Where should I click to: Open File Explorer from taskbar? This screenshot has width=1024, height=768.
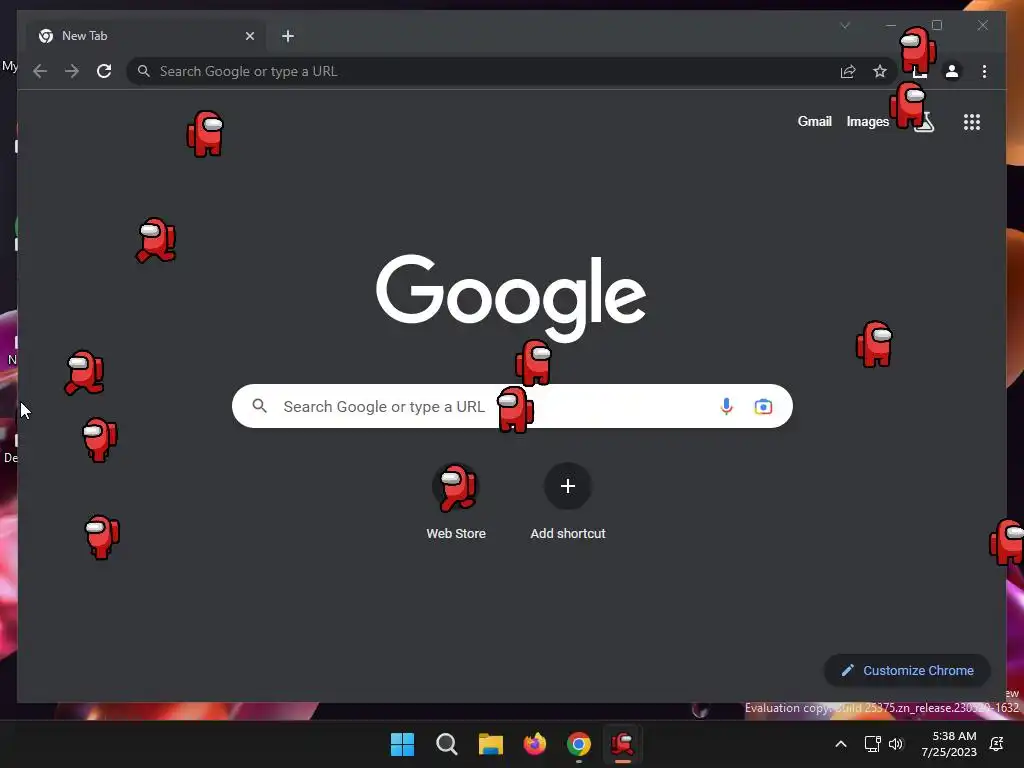[x=490, y=744]
